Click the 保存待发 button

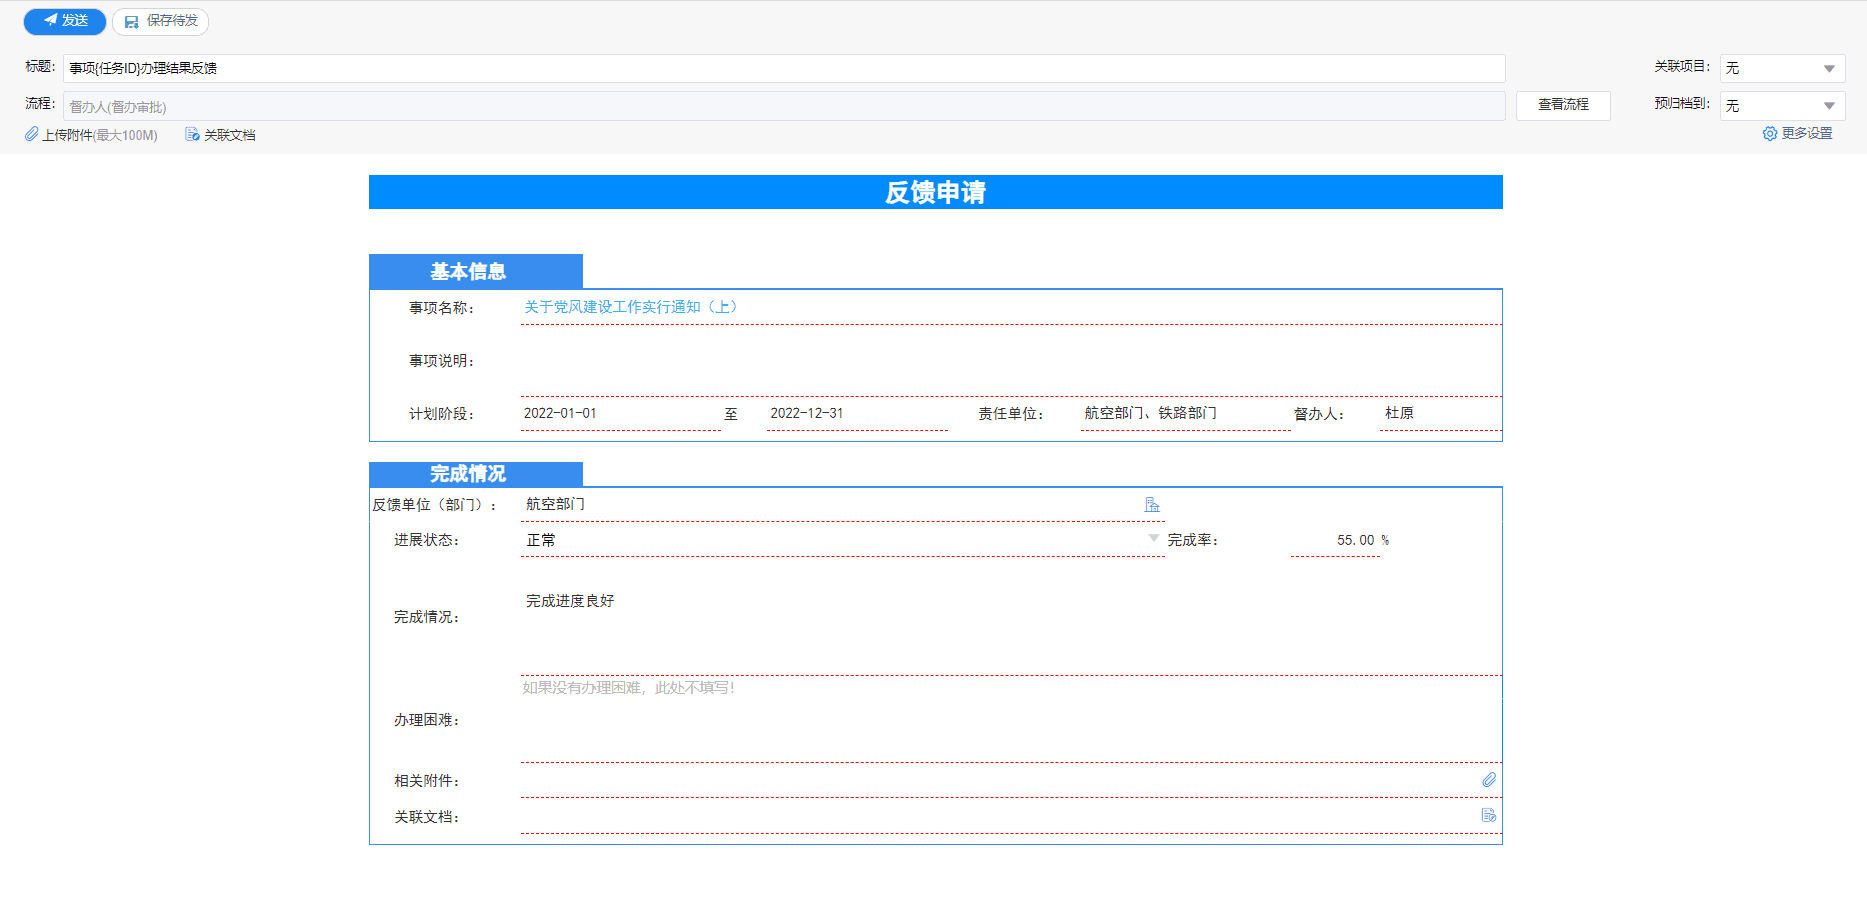click(x=160, y=21)
